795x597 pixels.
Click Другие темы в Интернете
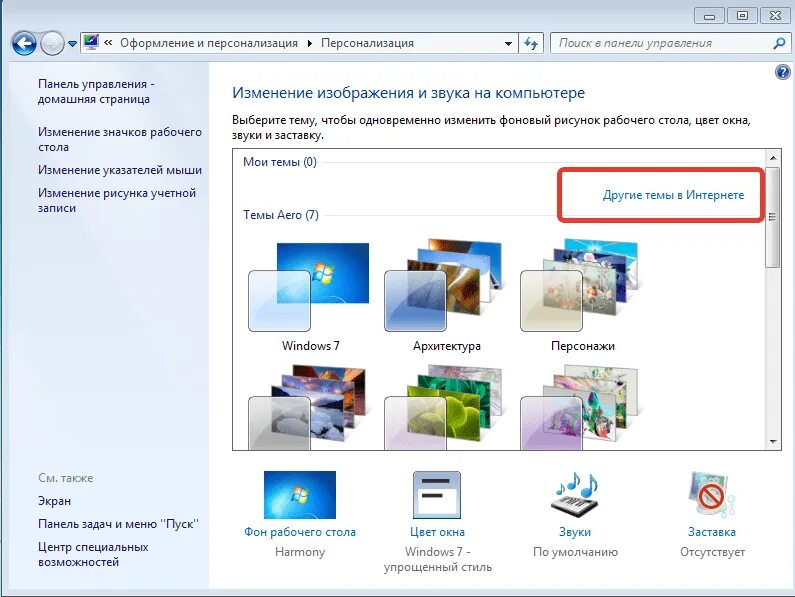[673, 195]
